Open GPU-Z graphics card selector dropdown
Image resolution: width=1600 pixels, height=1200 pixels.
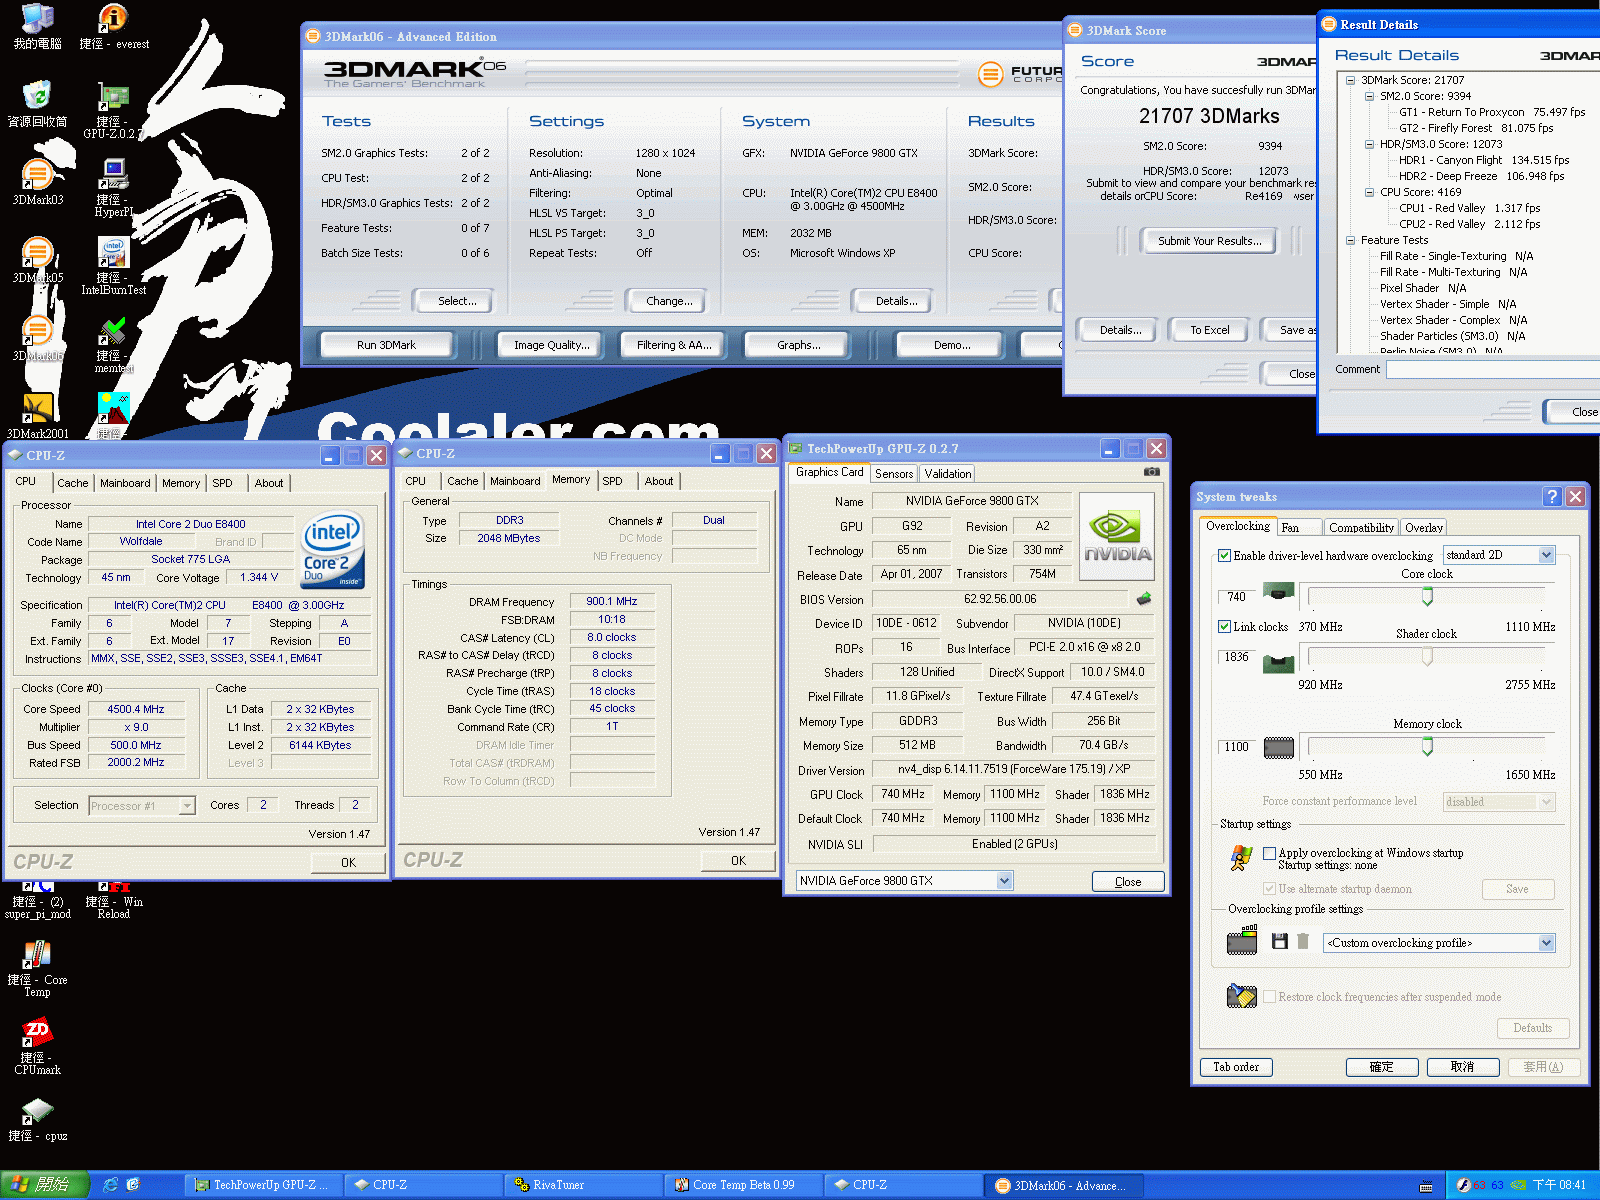1004,881
